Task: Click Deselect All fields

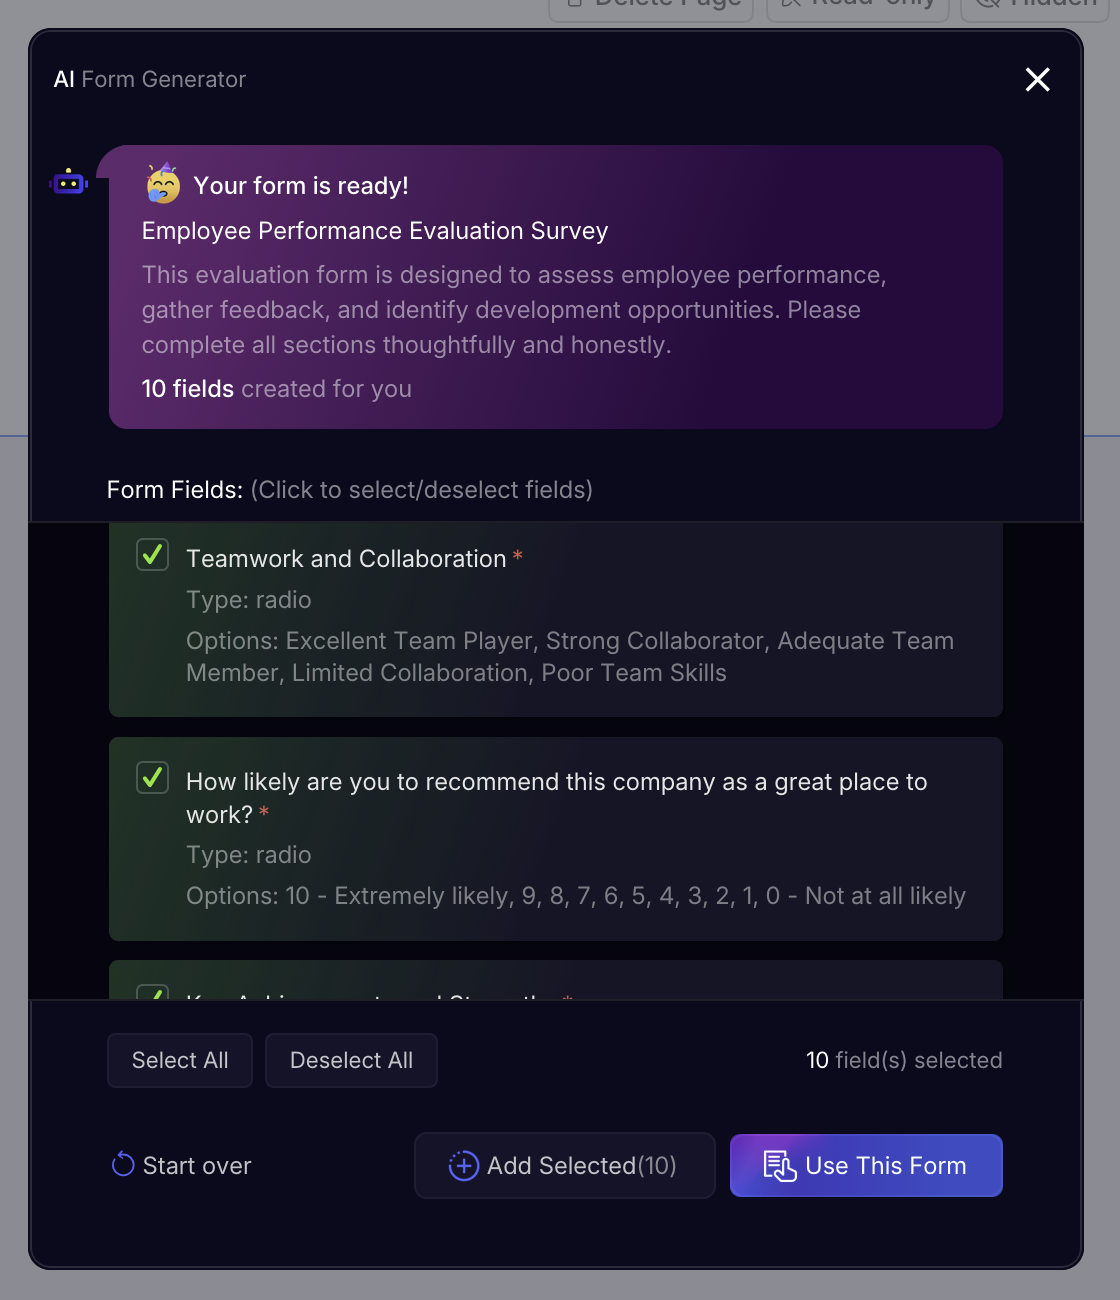Action: [x=351, y=1060]
